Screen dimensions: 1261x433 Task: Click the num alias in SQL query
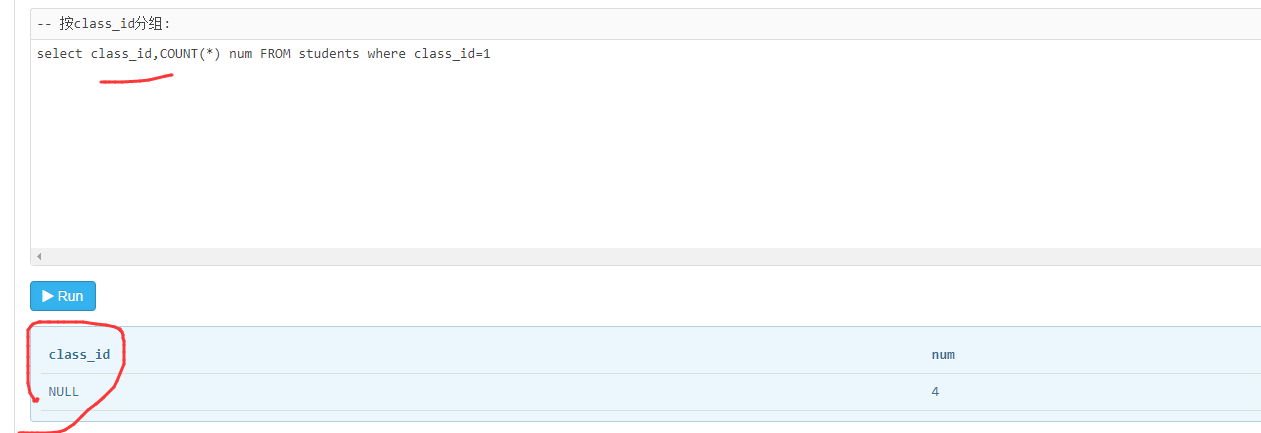(x=240, y=54)
